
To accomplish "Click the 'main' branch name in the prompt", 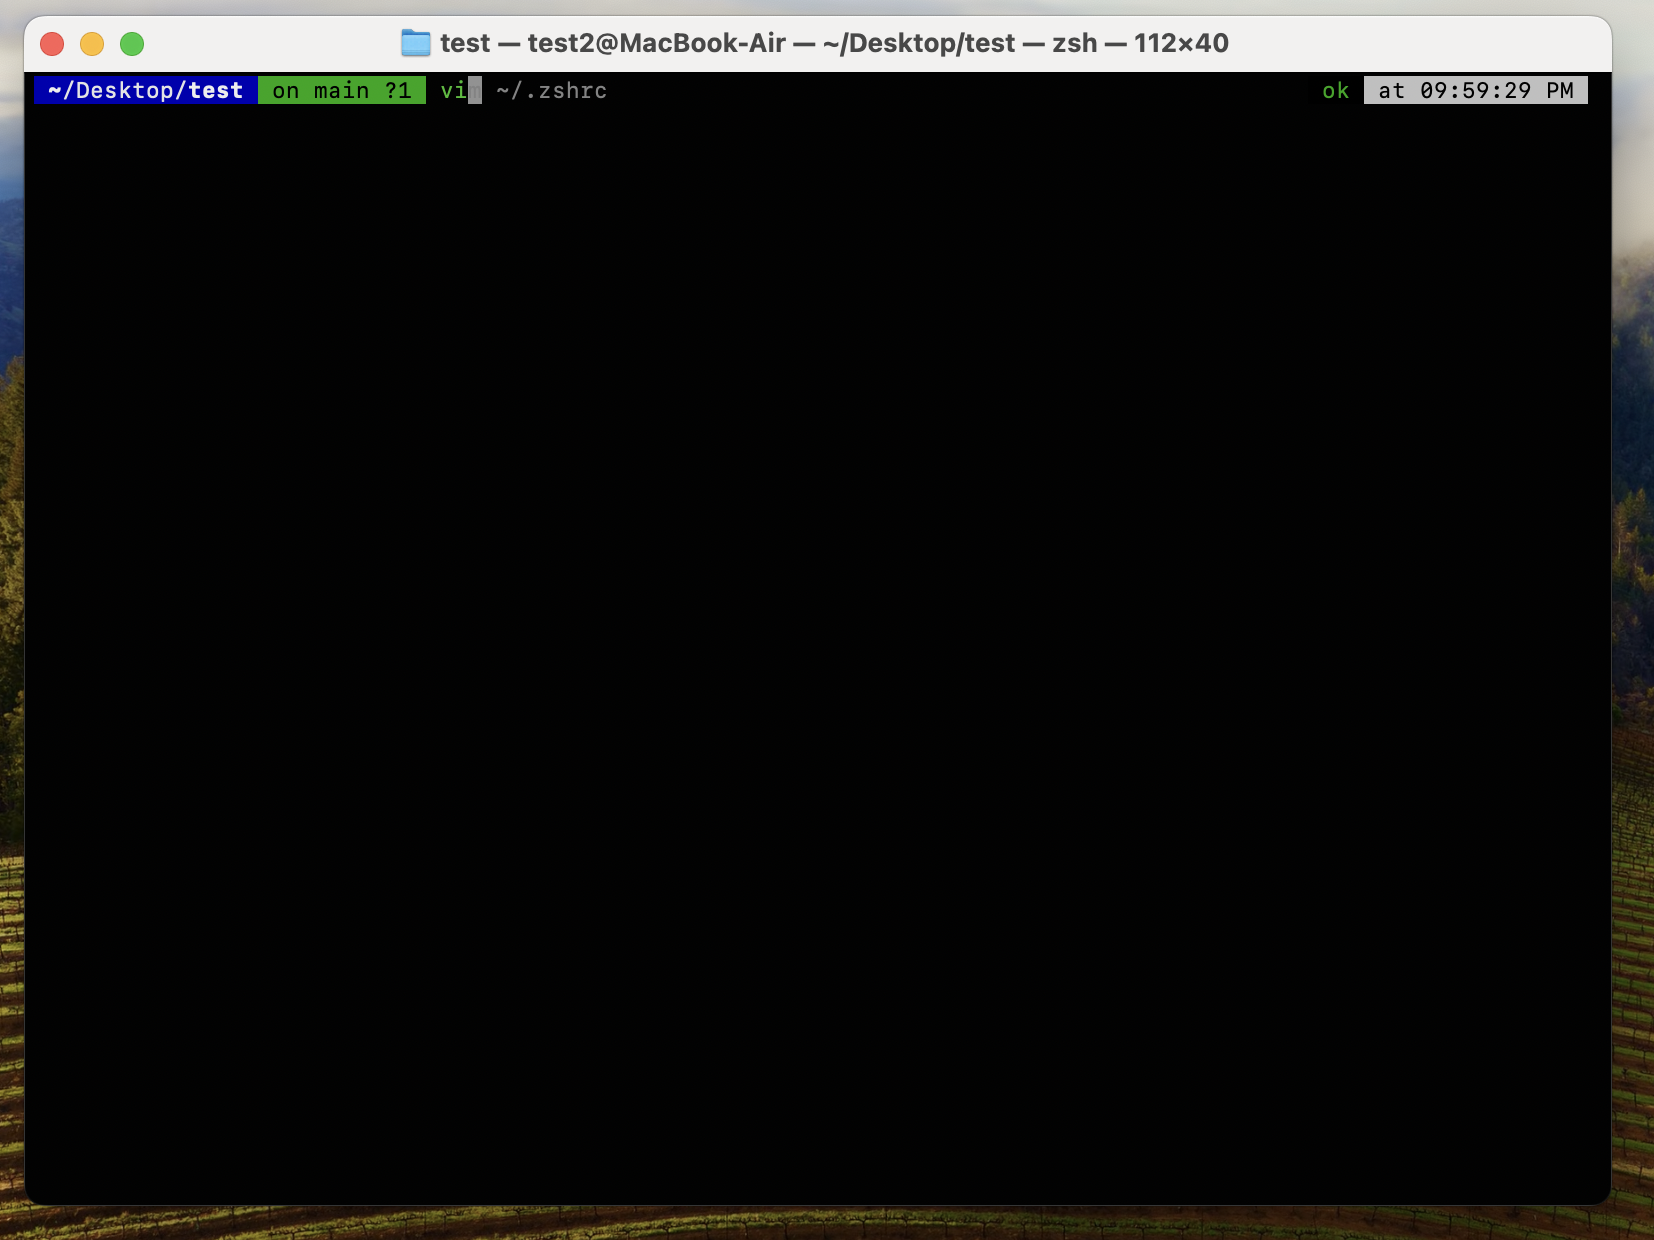I will tap(341, 90).
